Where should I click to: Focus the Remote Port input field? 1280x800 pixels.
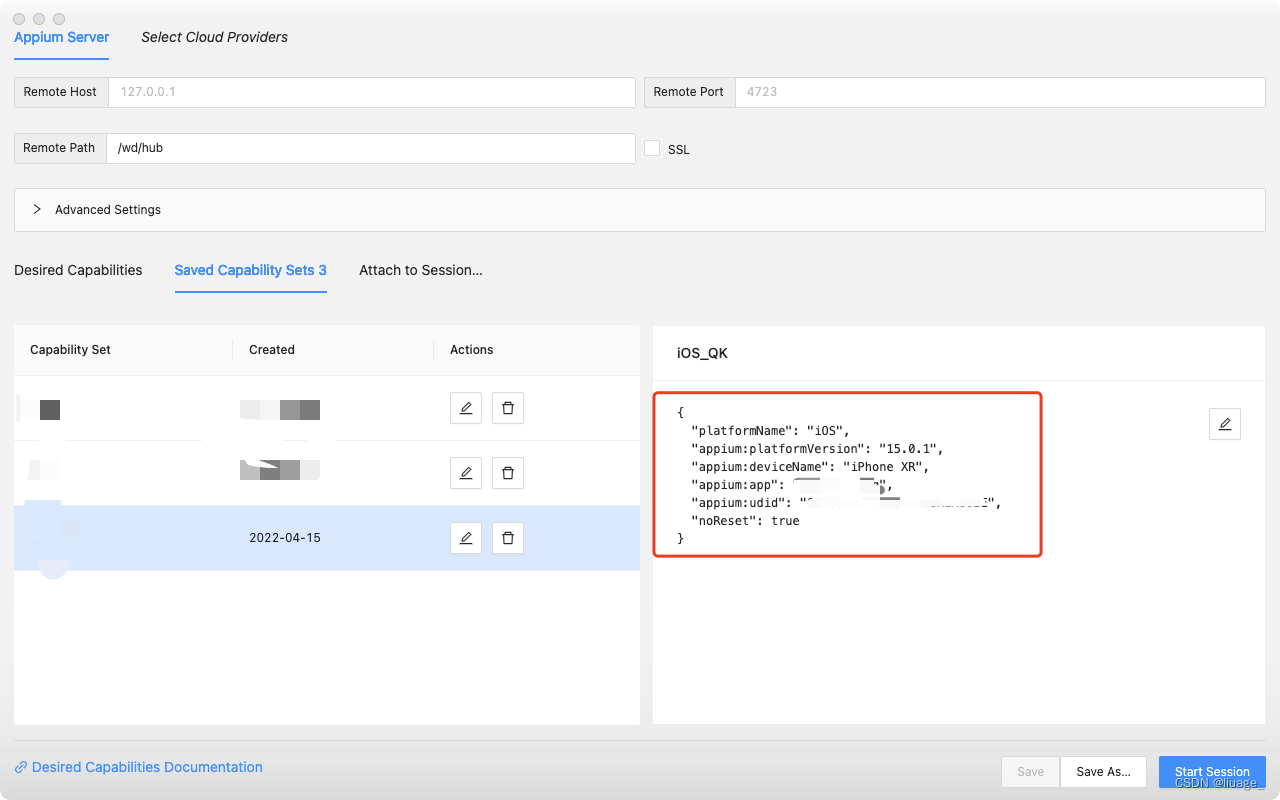point(1000,92)
